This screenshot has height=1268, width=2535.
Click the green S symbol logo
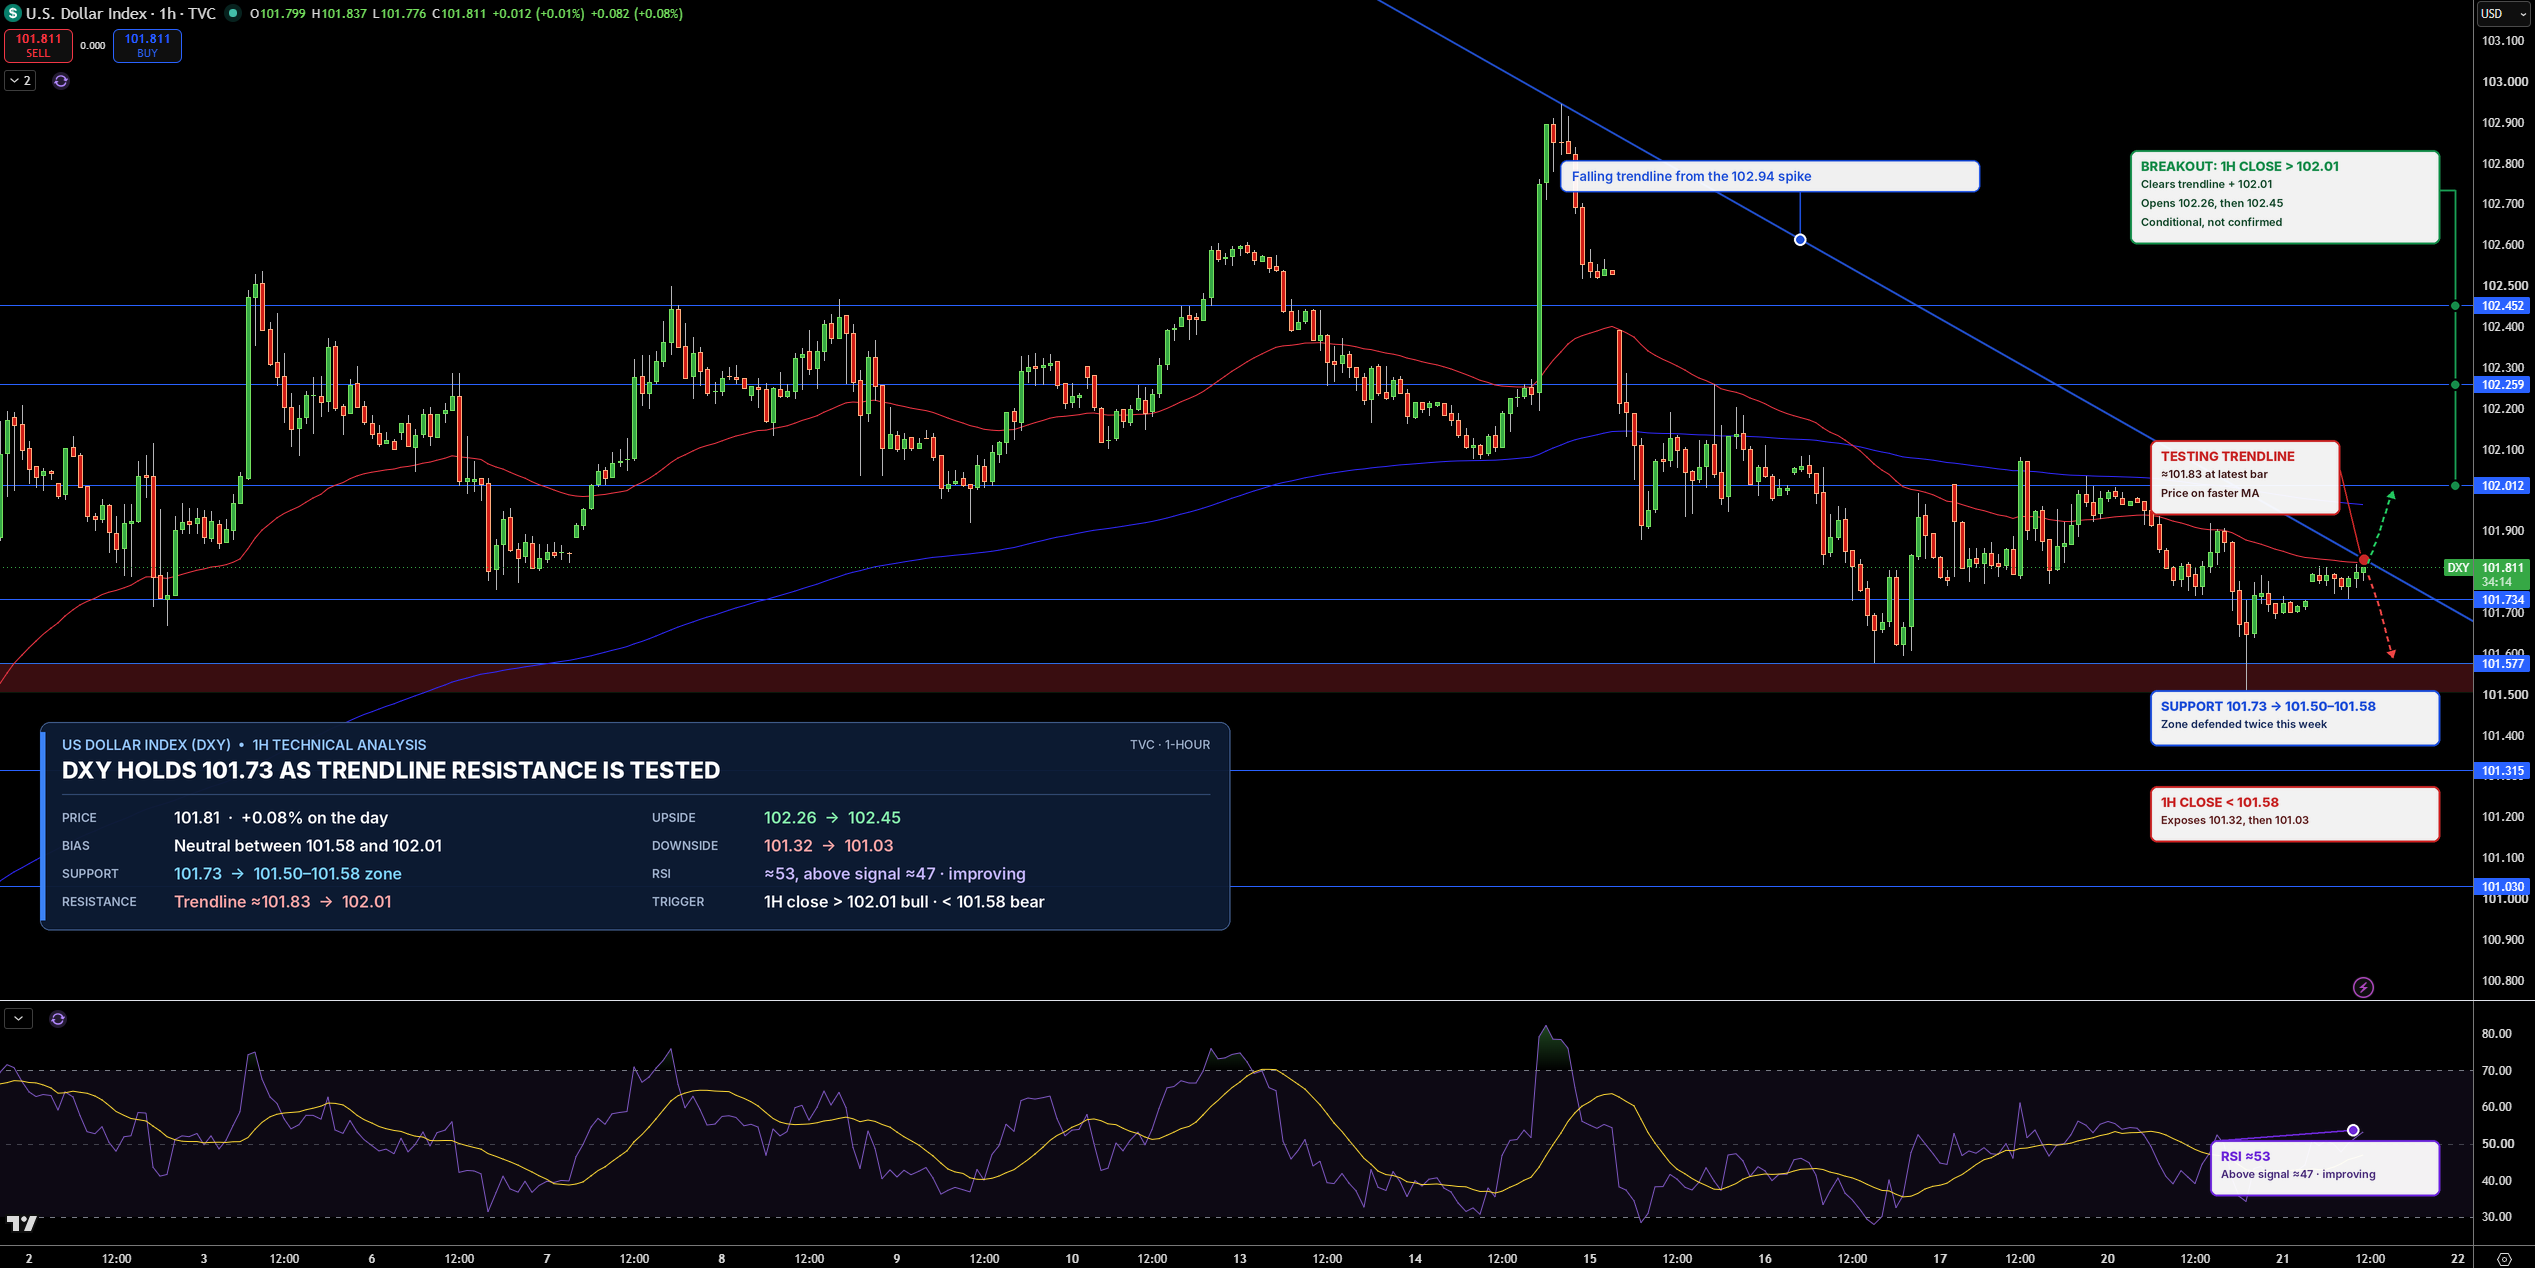13,13
